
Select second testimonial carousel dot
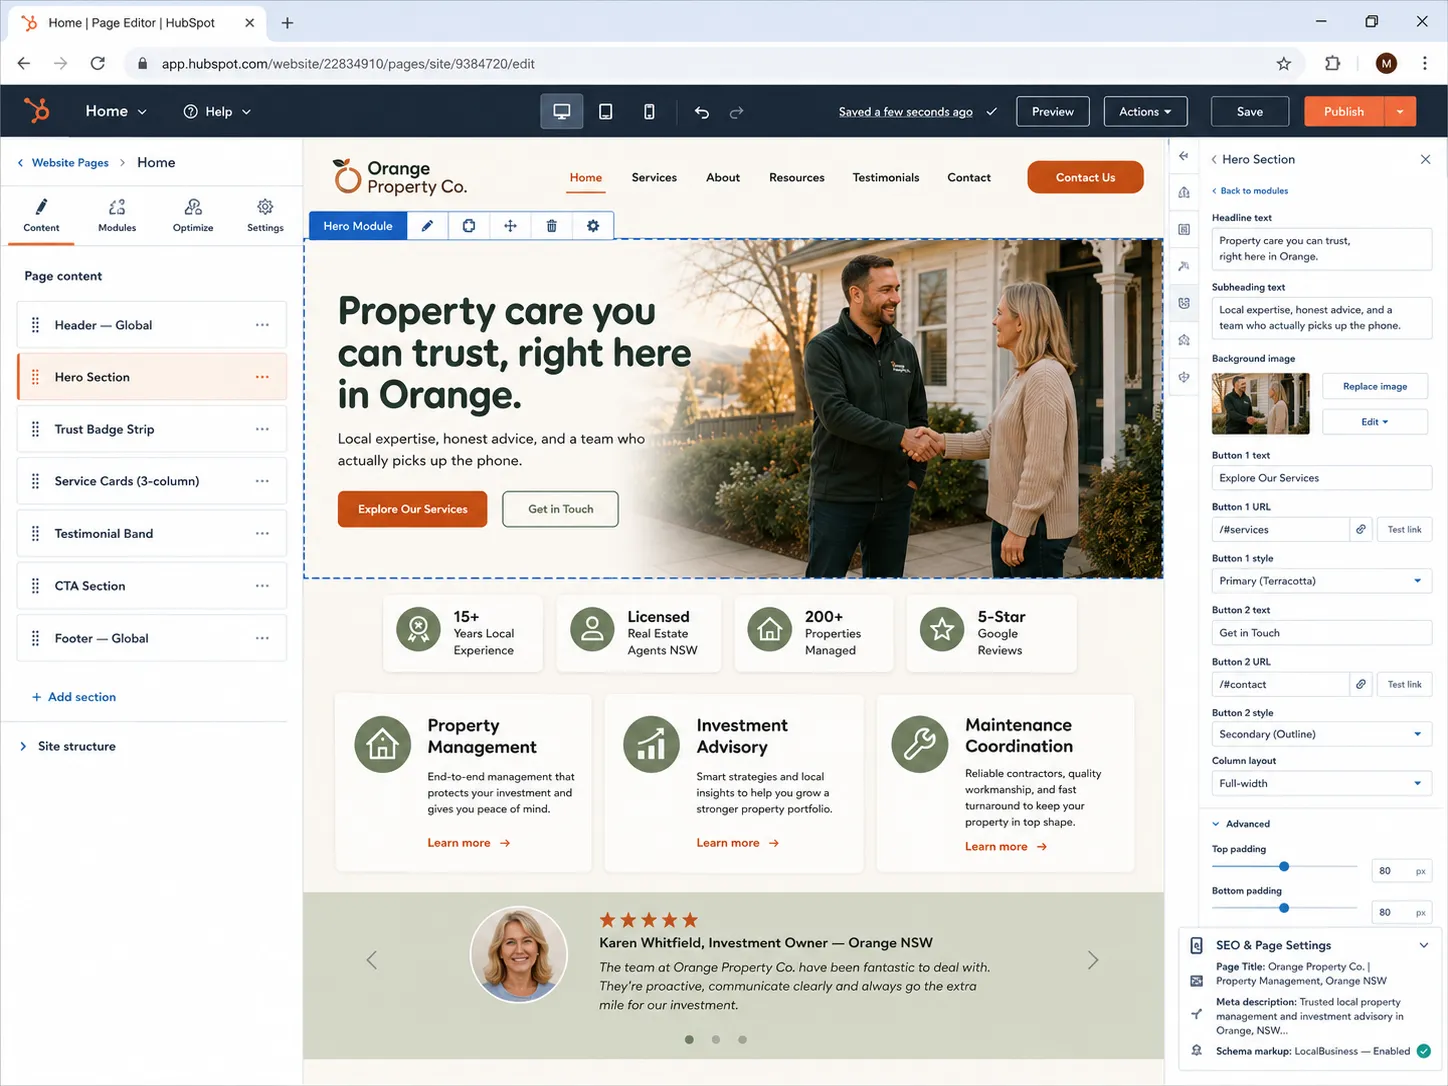[x=716, y=1040]
